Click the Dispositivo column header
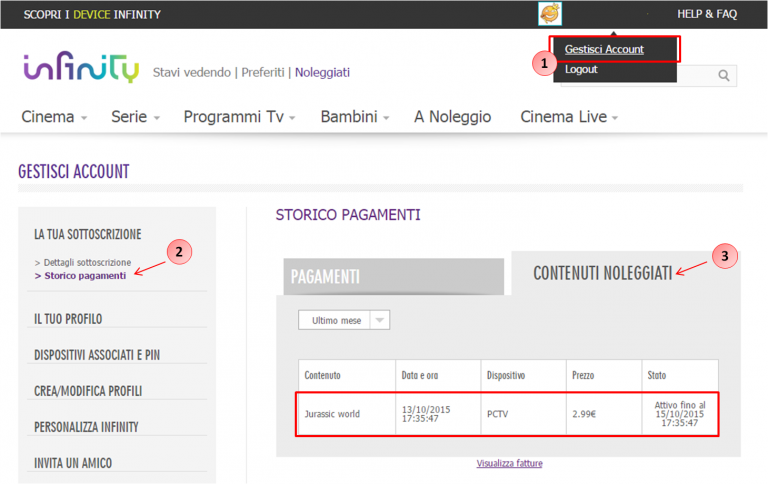 click(x=523, y=376)
